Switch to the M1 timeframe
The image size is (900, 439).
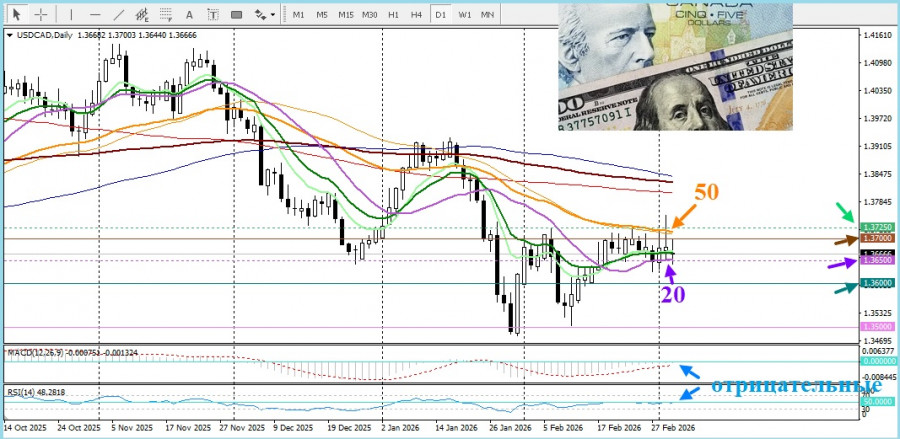[x=298, y=14]
